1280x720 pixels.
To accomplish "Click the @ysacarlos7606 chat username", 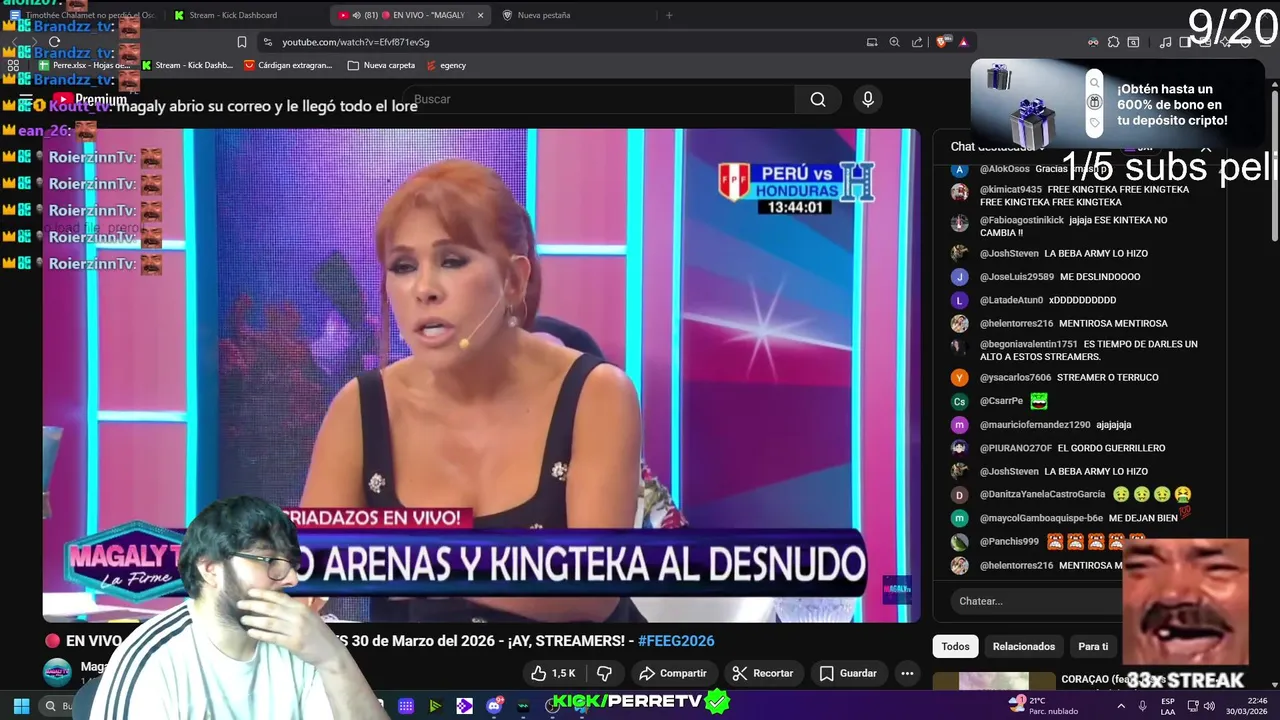I will pos(1015,377).
